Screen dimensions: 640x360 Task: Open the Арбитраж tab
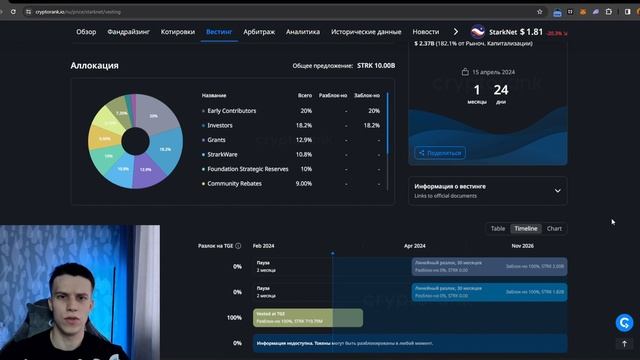tap(259, 32)
